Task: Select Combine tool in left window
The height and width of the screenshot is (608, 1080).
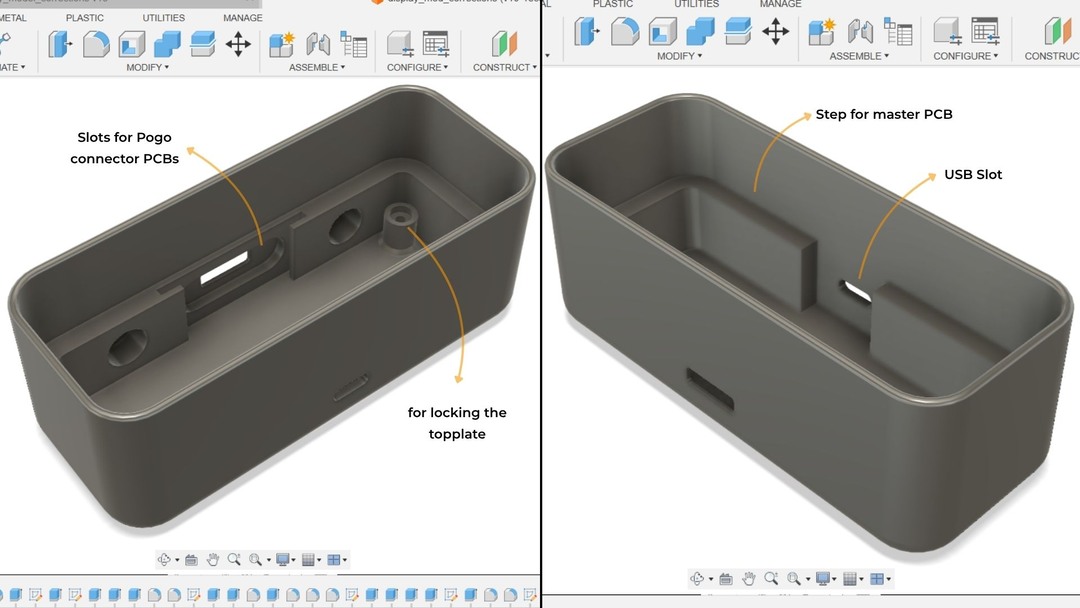Action: coord(167,44)
